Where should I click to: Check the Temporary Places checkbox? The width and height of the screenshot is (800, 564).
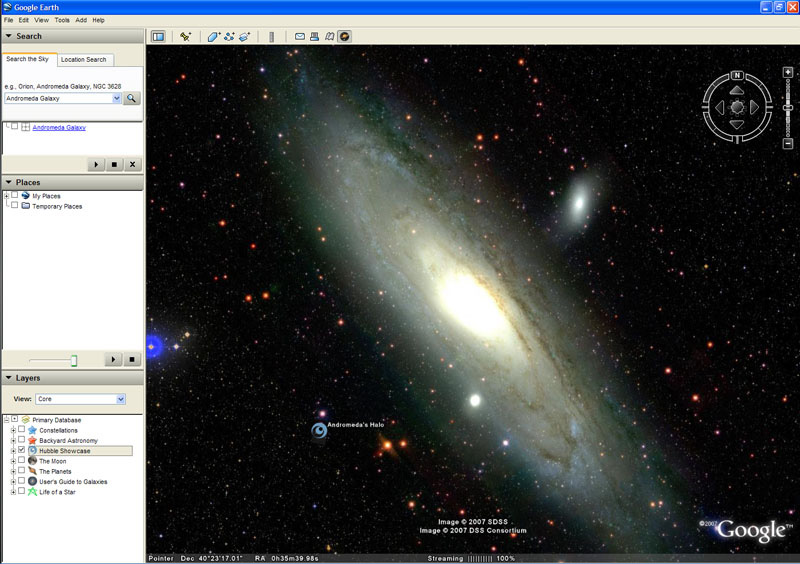click(14, 206)
